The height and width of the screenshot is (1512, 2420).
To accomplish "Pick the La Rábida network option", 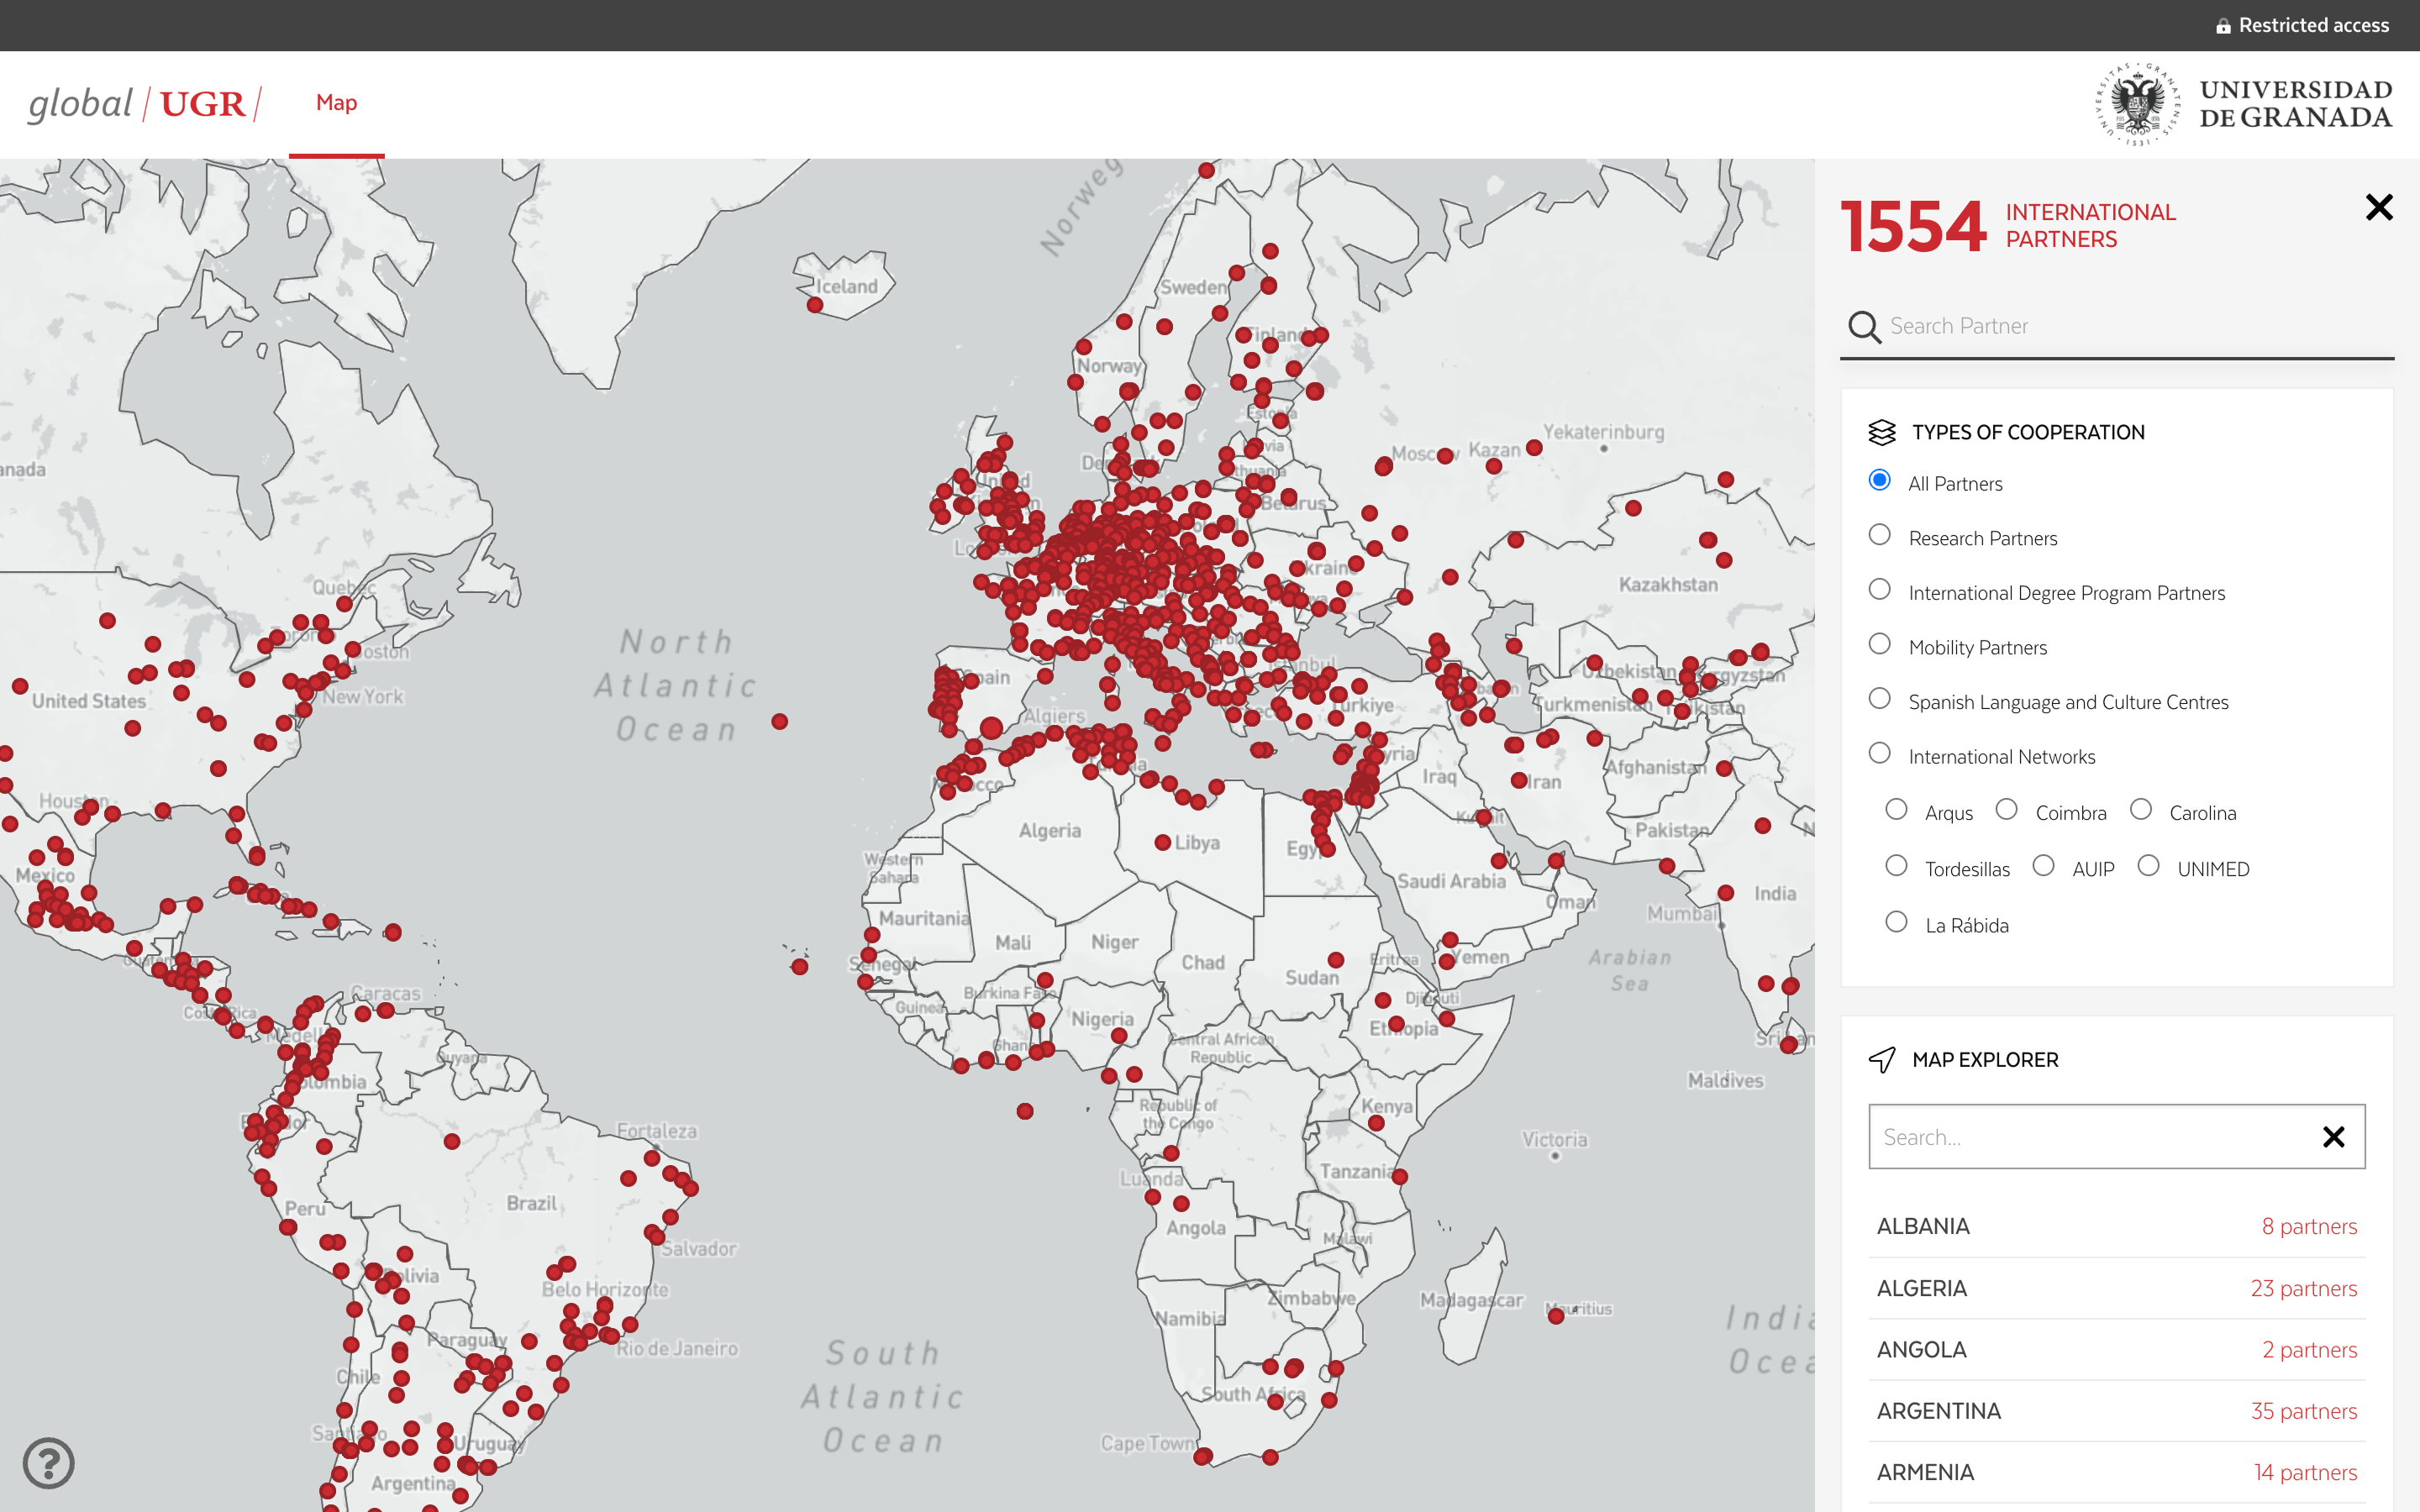I will coord(1896,922).
